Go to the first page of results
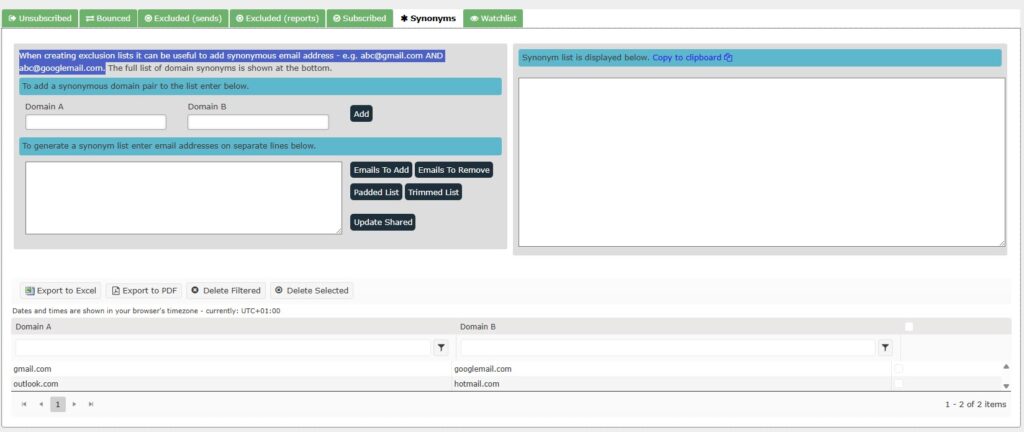 click(25, 404)
